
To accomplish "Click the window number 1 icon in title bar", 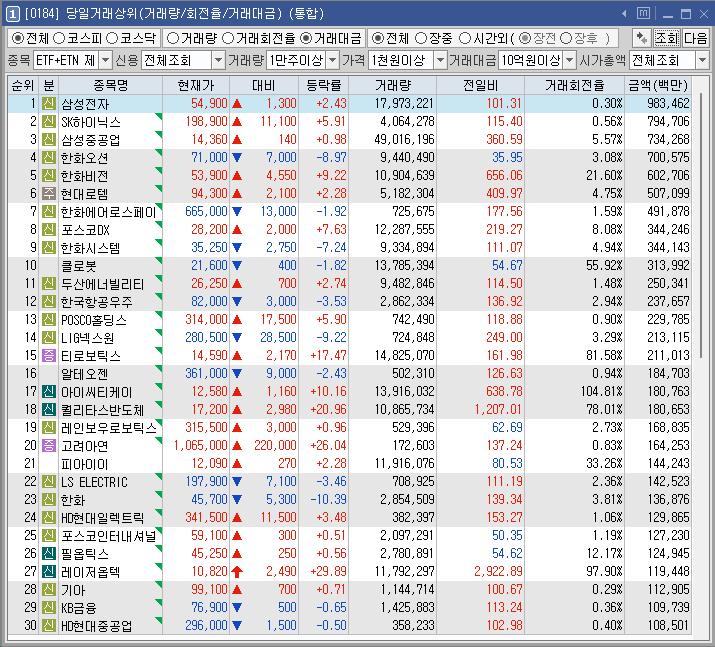I will tap(12, 14).
